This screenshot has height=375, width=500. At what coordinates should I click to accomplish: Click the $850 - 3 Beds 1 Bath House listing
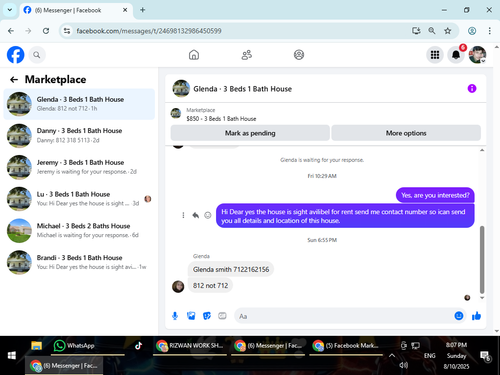[221, 119]
